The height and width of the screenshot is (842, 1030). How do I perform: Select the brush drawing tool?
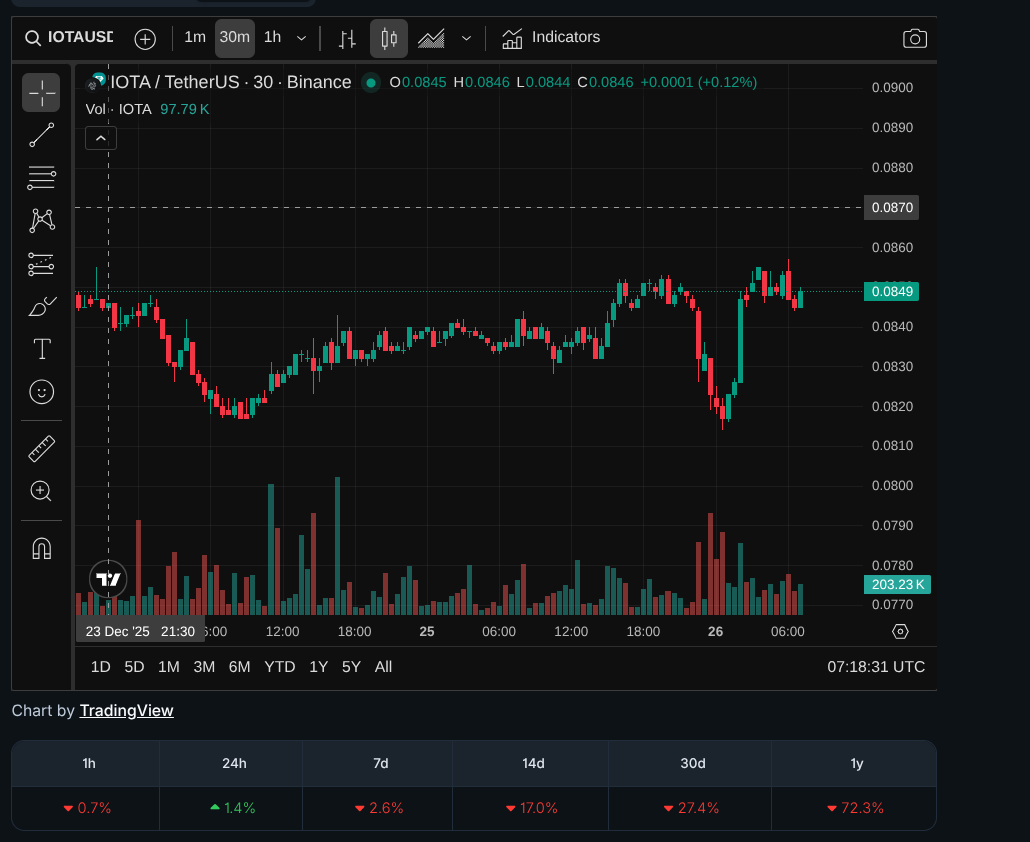[x=41, y=307]
